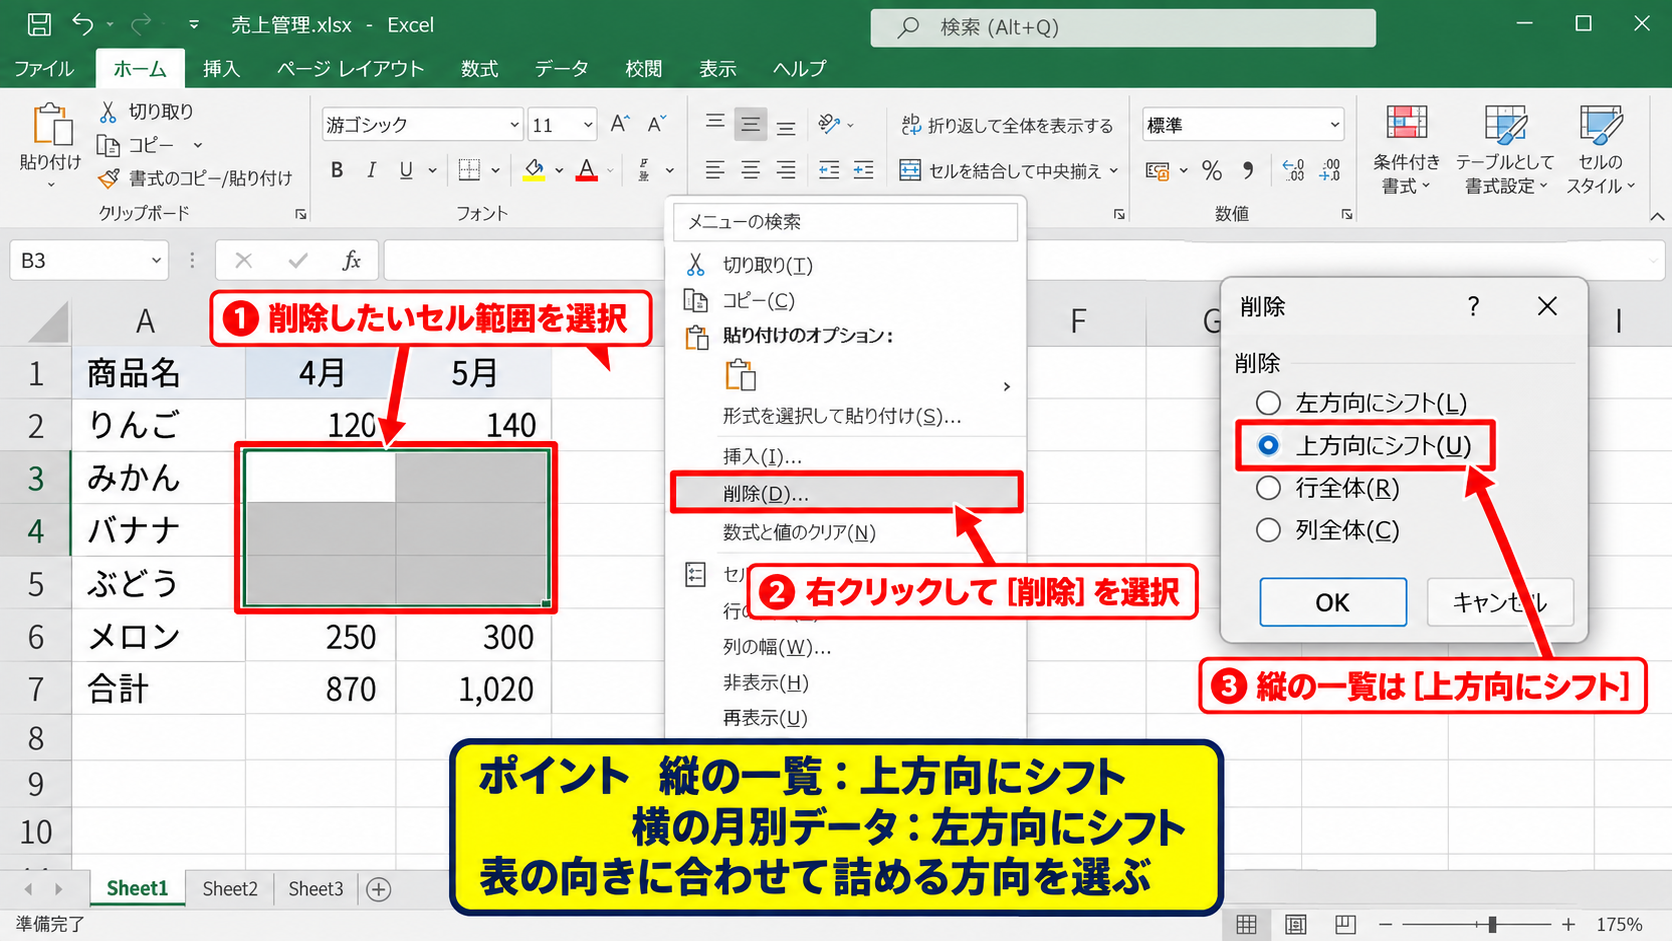Click 折り返して全体を表示する wrap text button
This screenshot has width=1672, height=941.
click(x=1007, y=125)
